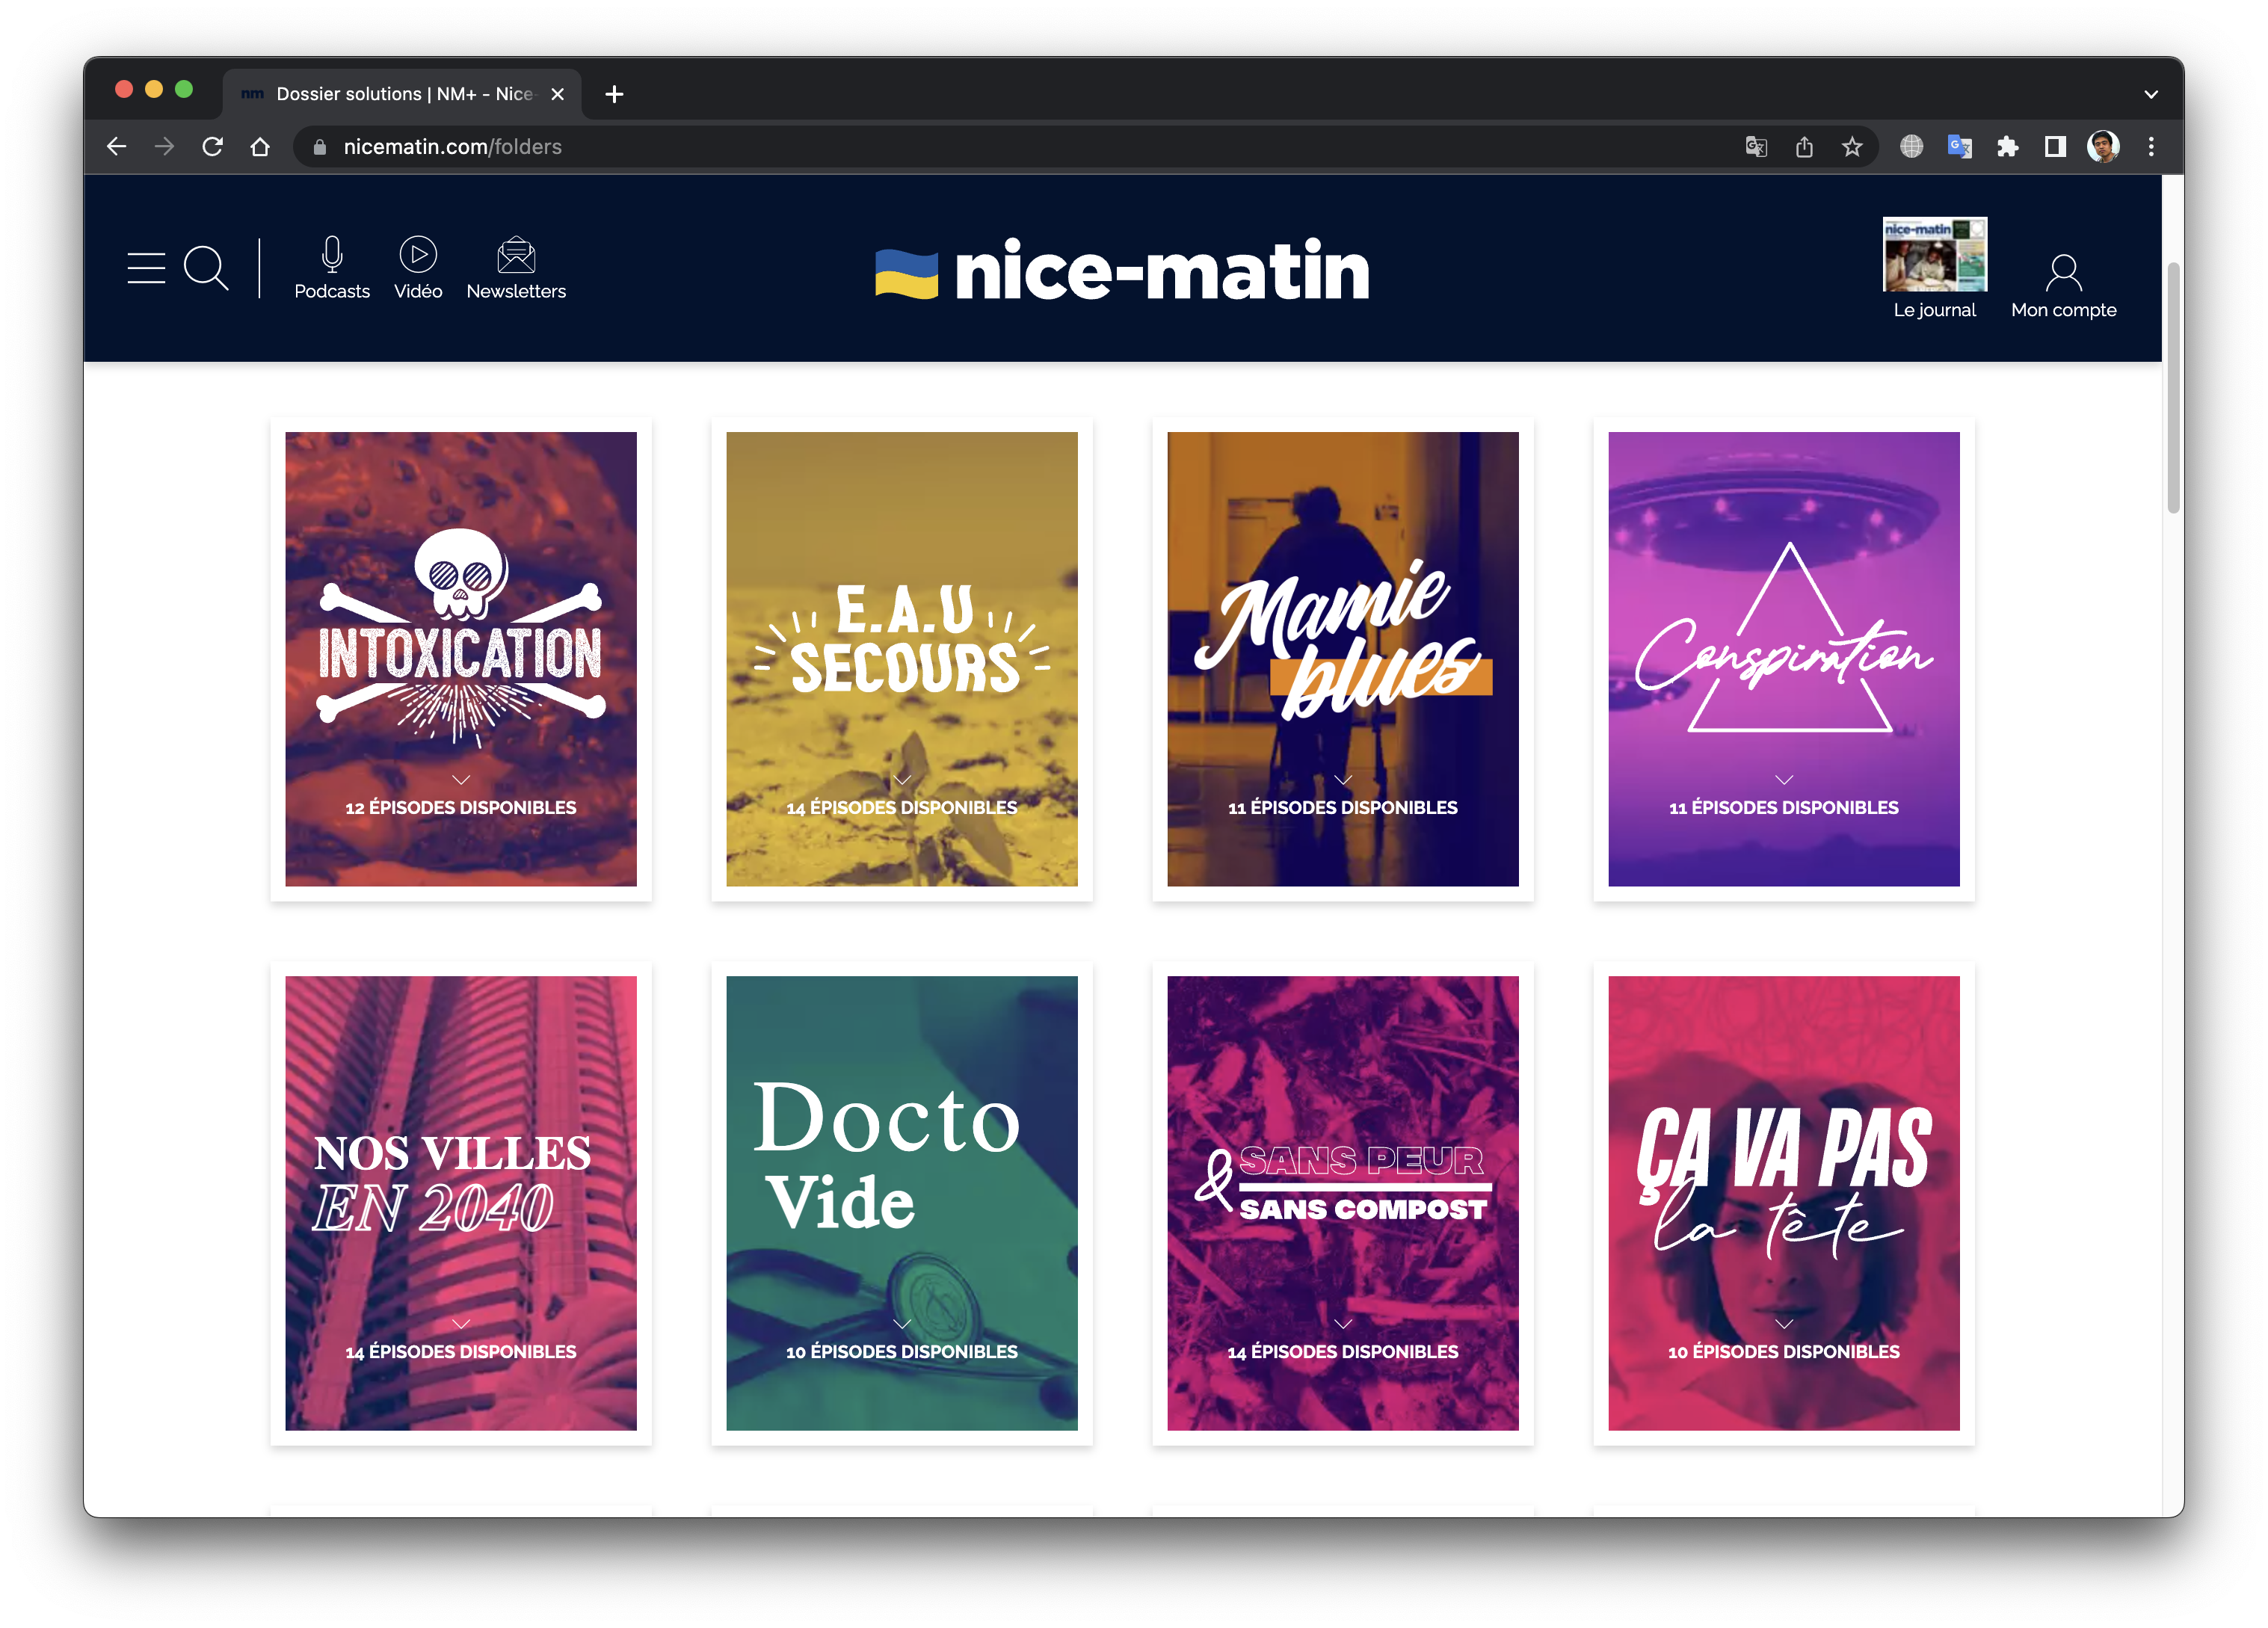
Task: Open Chrome three-dot menu
Action: (2151, 147)
